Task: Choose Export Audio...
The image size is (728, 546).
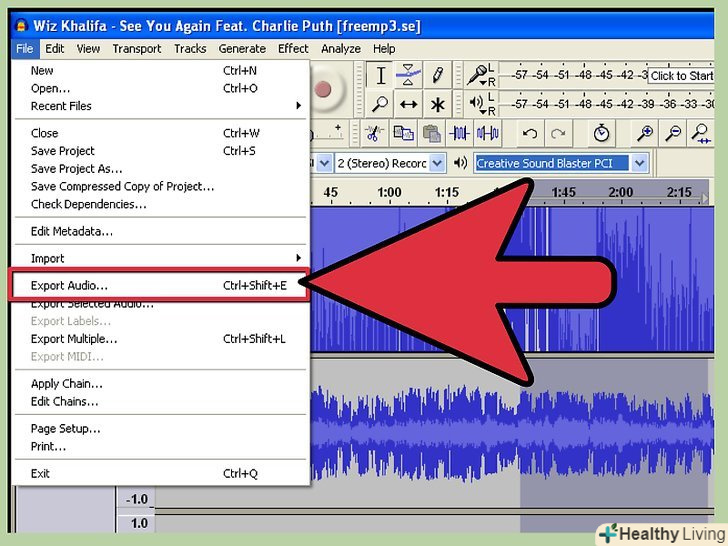Action: tap(160, 286)
